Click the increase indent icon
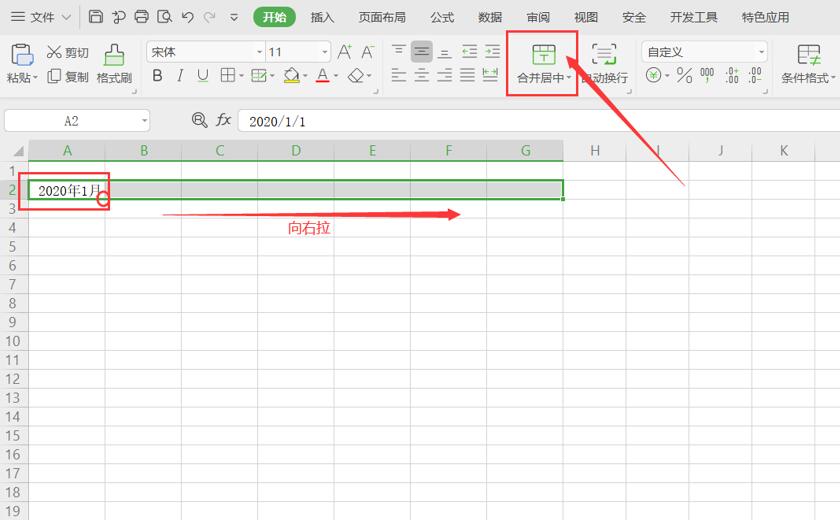Screen dimensions: 840x520 click(492, 51)
